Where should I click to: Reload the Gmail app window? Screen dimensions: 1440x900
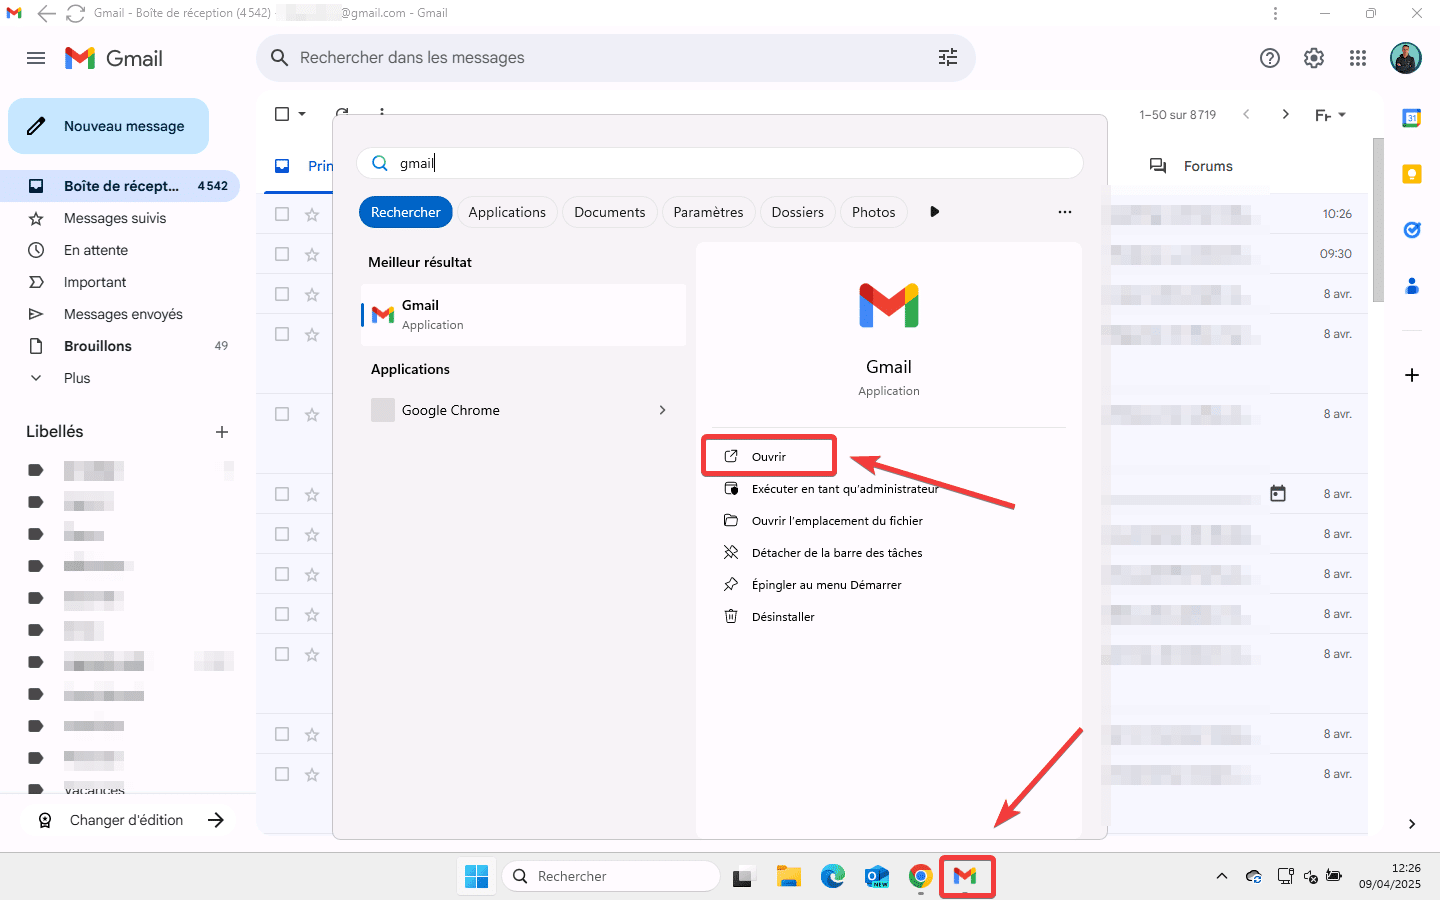pos(75,13)
